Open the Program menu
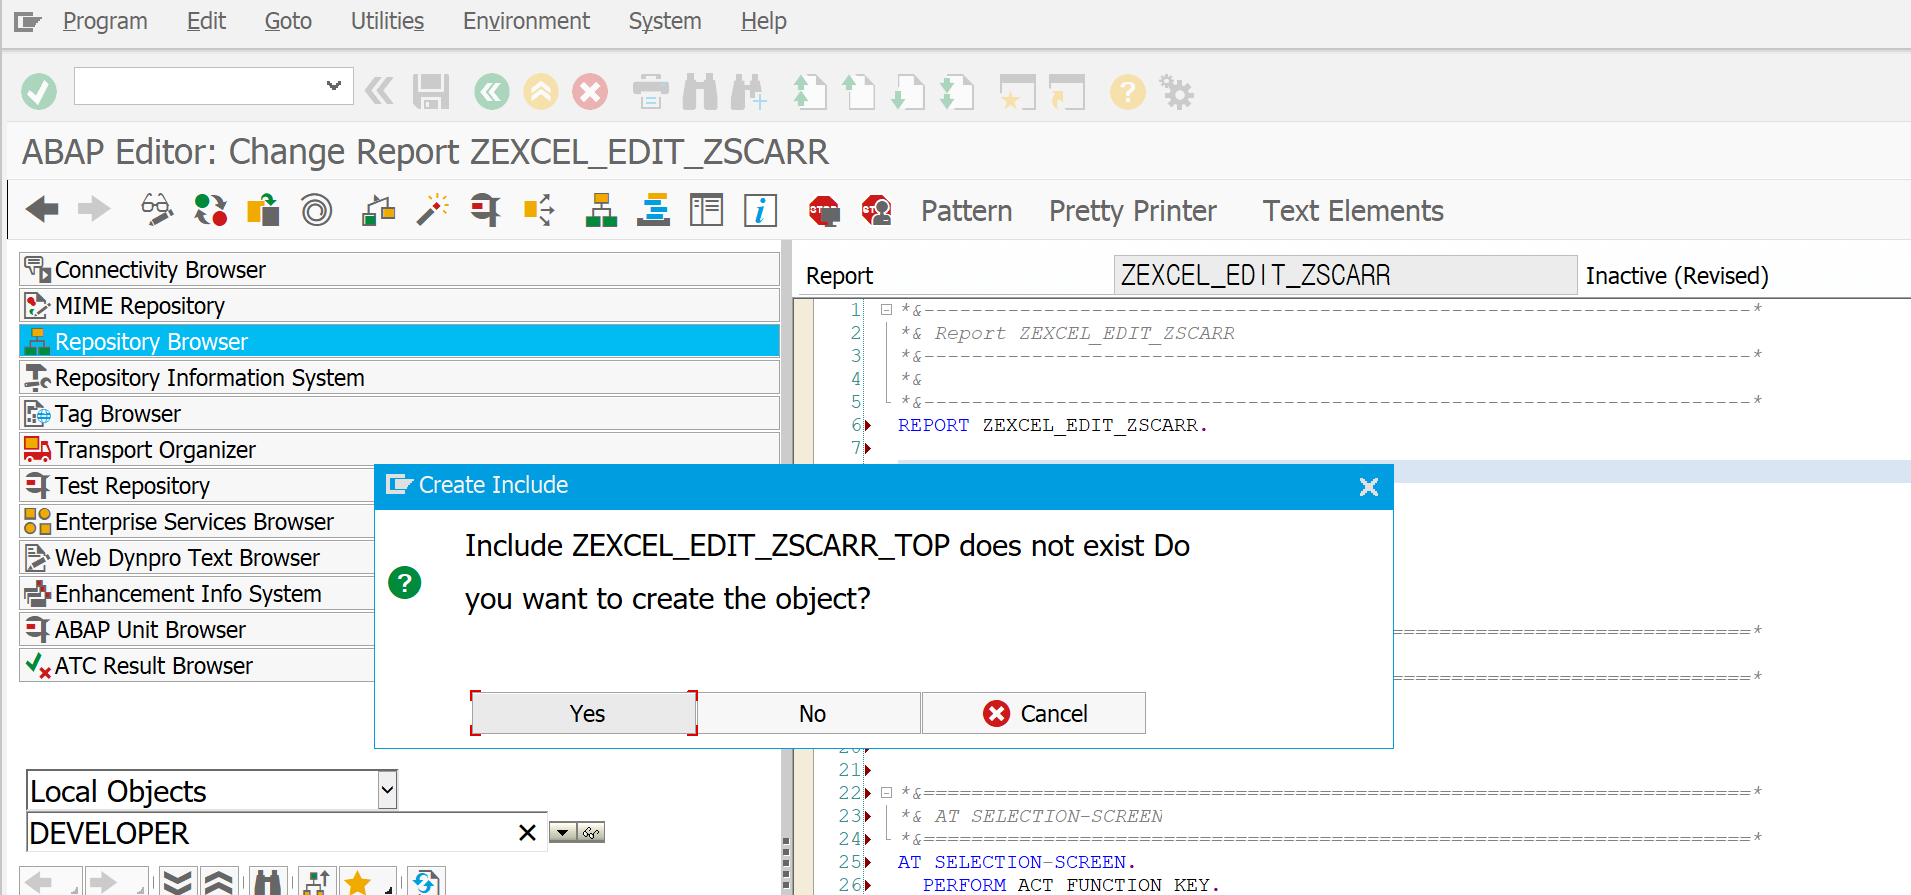The image size is (1911, 895). click(104, 21)
